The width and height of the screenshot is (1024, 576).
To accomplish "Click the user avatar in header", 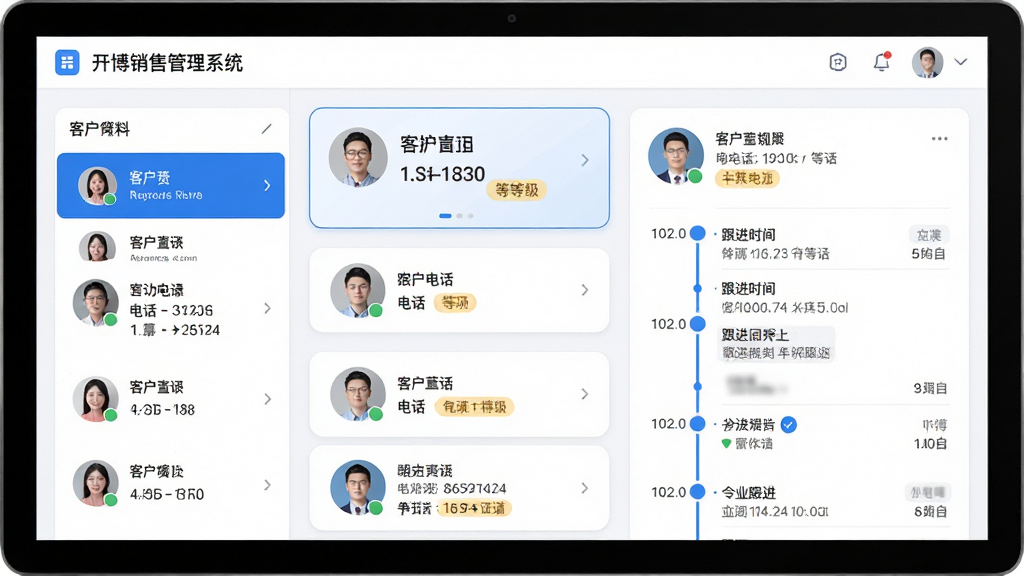I will click(927, 63).
